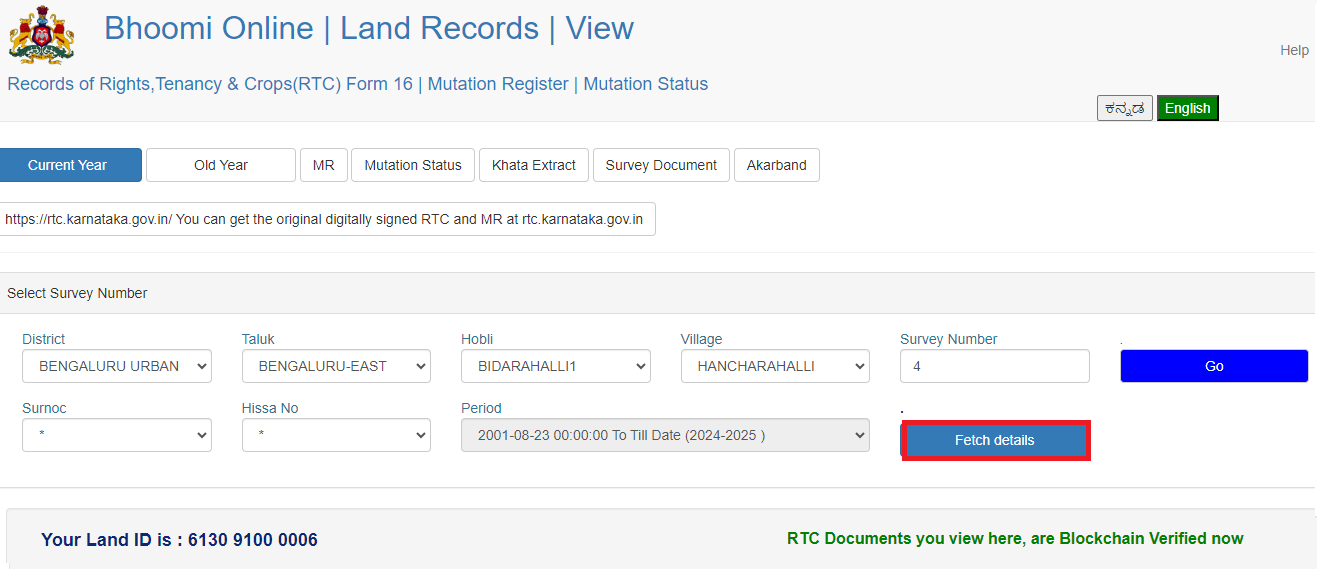Focus the Survey Number input field
Viewport: 1317px width, 569px height.
tap(994, 366)
